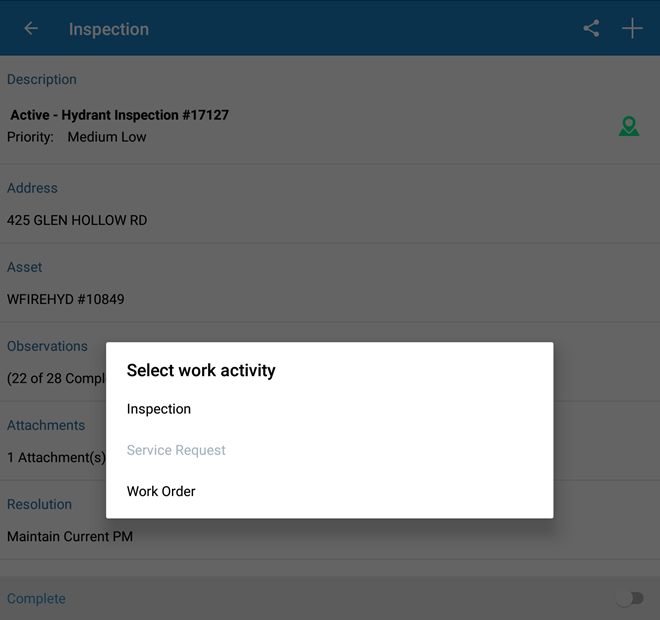Tap the Priority Medium Low line
Screen dimensions: 660x620
tap(77, 137)
